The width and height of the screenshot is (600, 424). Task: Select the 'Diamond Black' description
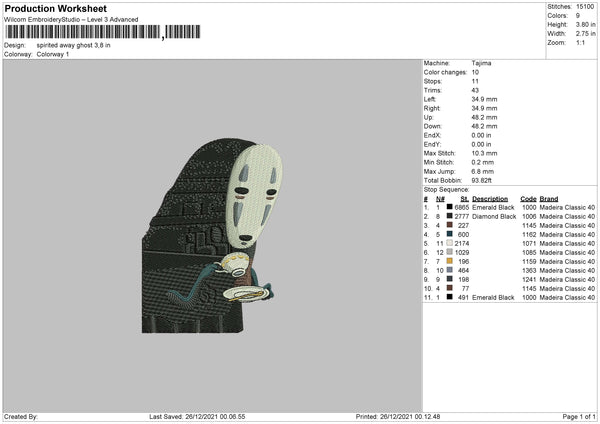tap(494, 217)
